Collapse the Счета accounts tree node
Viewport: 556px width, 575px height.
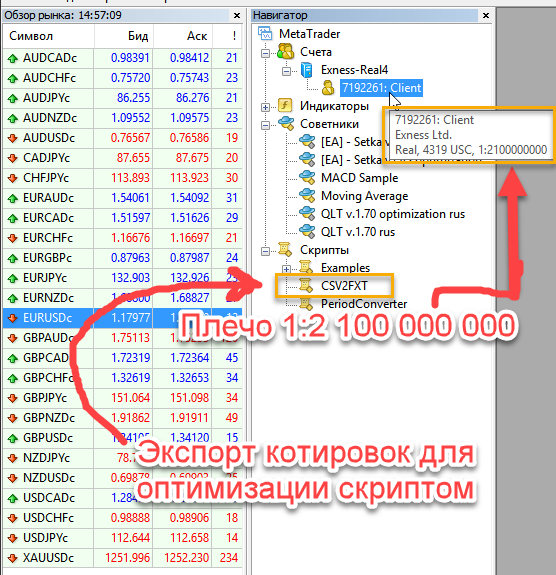point(265,54)
